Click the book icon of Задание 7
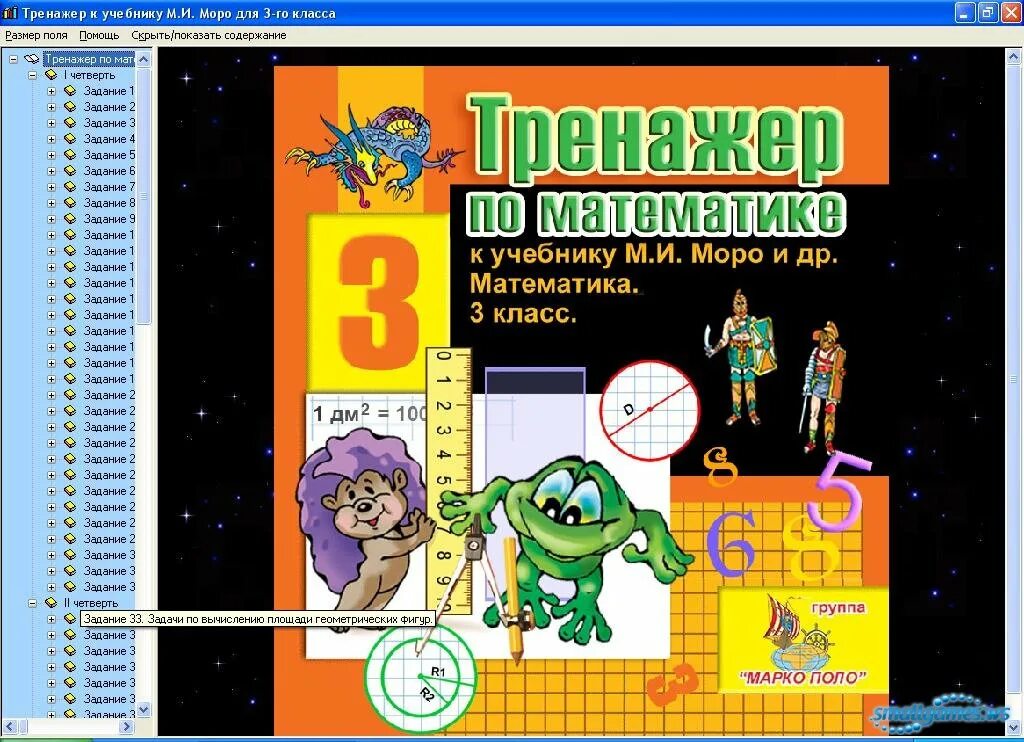 [x=70, y=187]
